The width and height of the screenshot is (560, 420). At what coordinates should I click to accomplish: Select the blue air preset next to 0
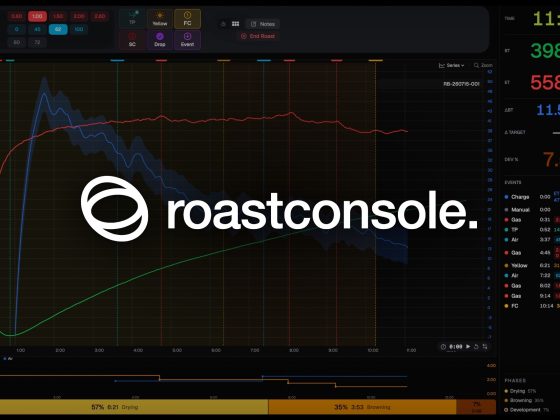pos(37,29)
